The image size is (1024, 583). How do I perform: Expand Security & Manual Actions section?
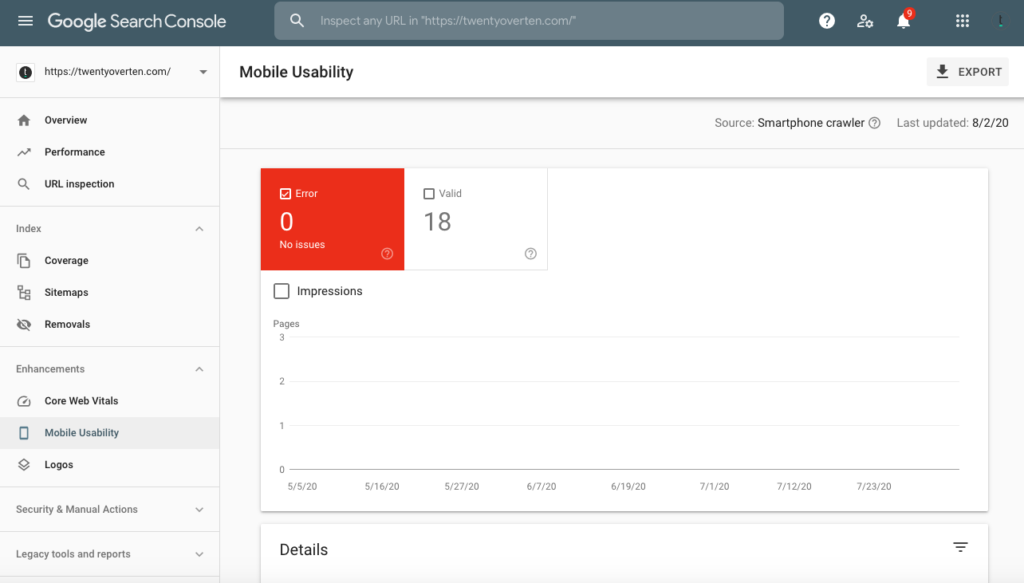(x=199, y=510)
